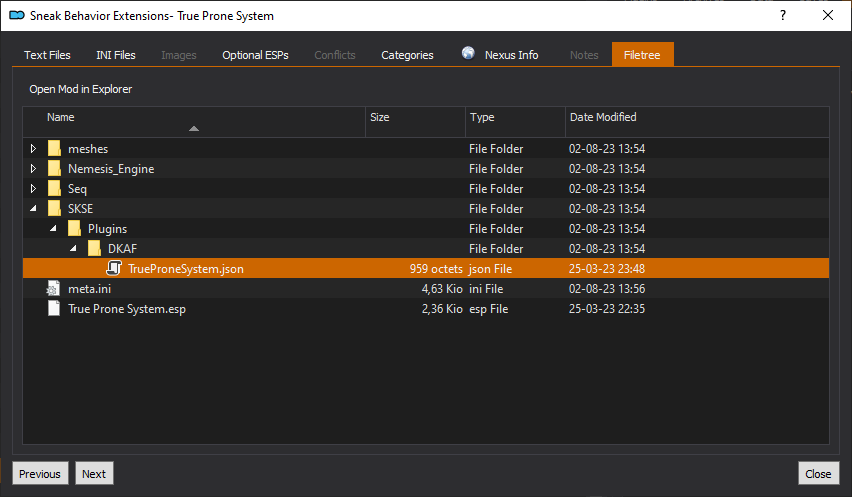Click the disabled Images tab
The height and width of the screenshot is (497, 852).
pos(179,55)
